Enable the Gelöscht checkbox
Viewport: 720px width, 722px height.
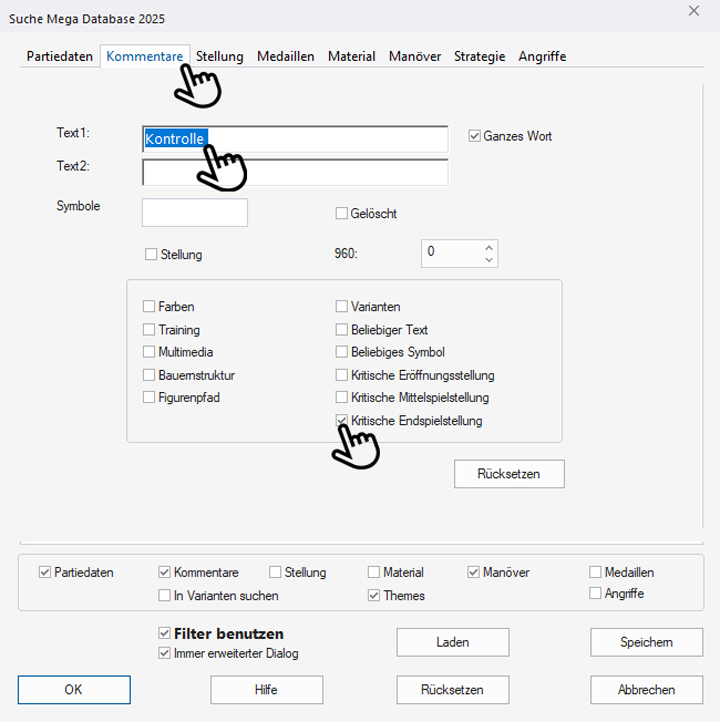click(342, 213)
